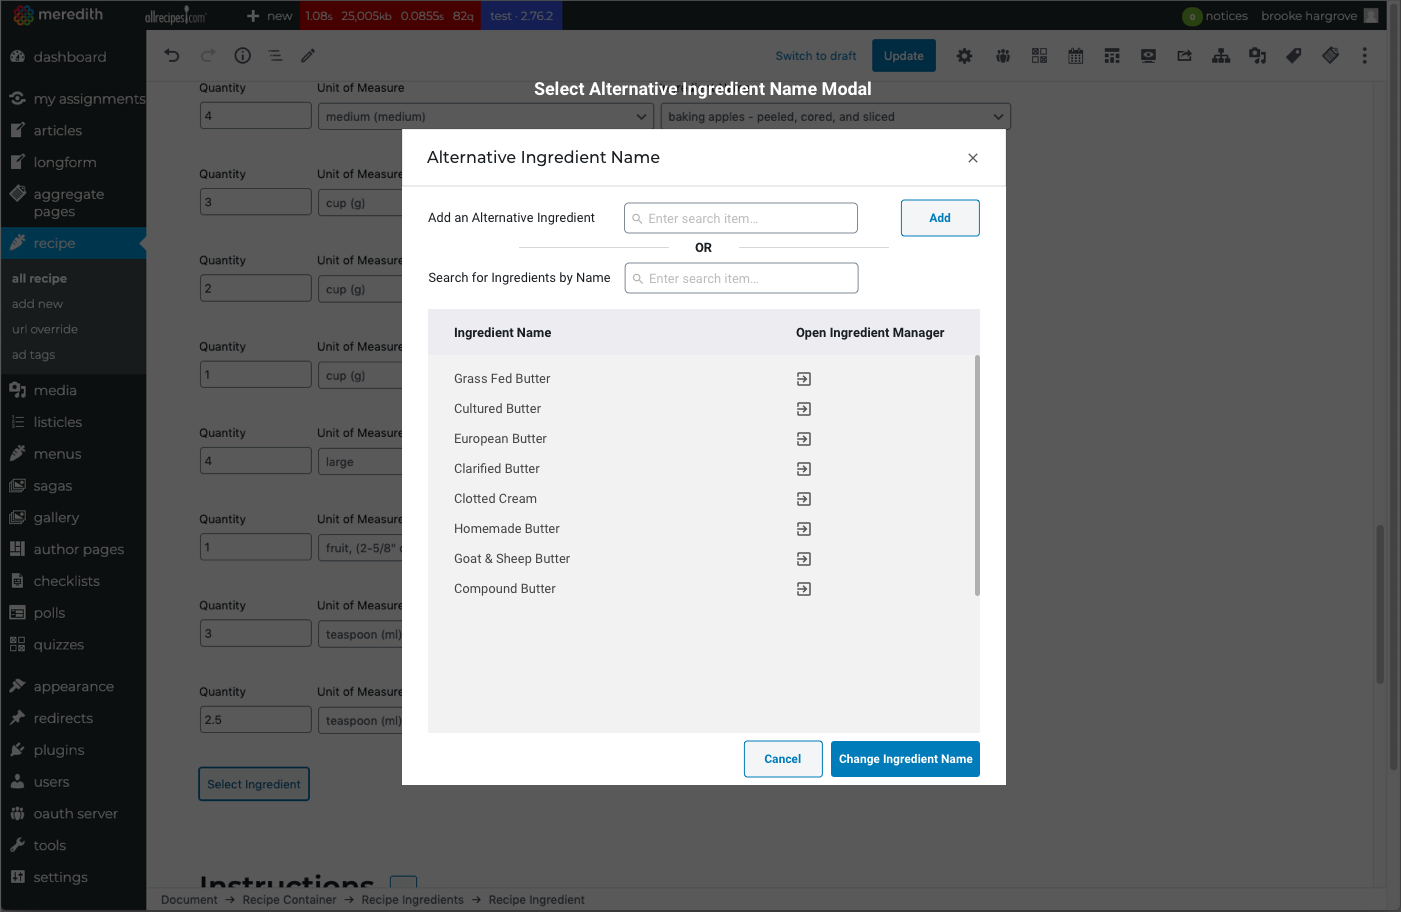
Task: Click the blocks grid icon in toolbar
Action: click(x=1040, y=56)
